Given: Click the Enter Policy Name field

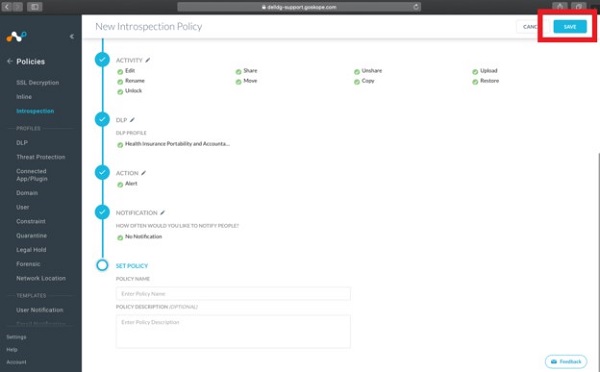Looking at the screenshot, I should (x=233, y=294).
